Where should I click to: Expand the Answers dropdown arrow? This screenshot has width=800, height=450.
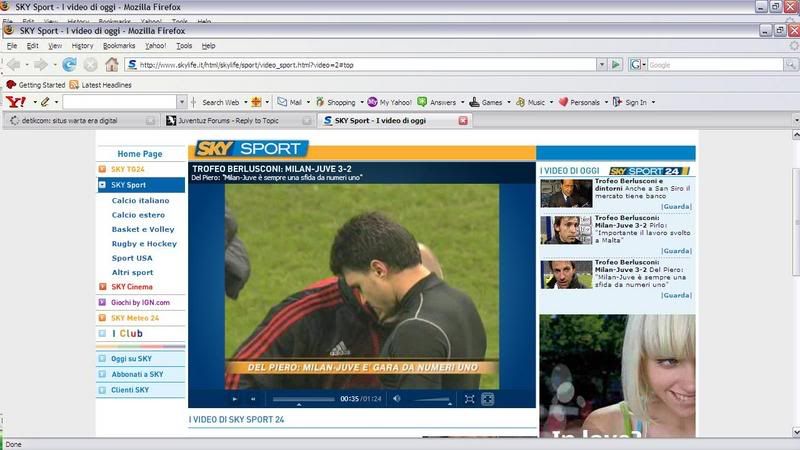click(x=463, y=102)
